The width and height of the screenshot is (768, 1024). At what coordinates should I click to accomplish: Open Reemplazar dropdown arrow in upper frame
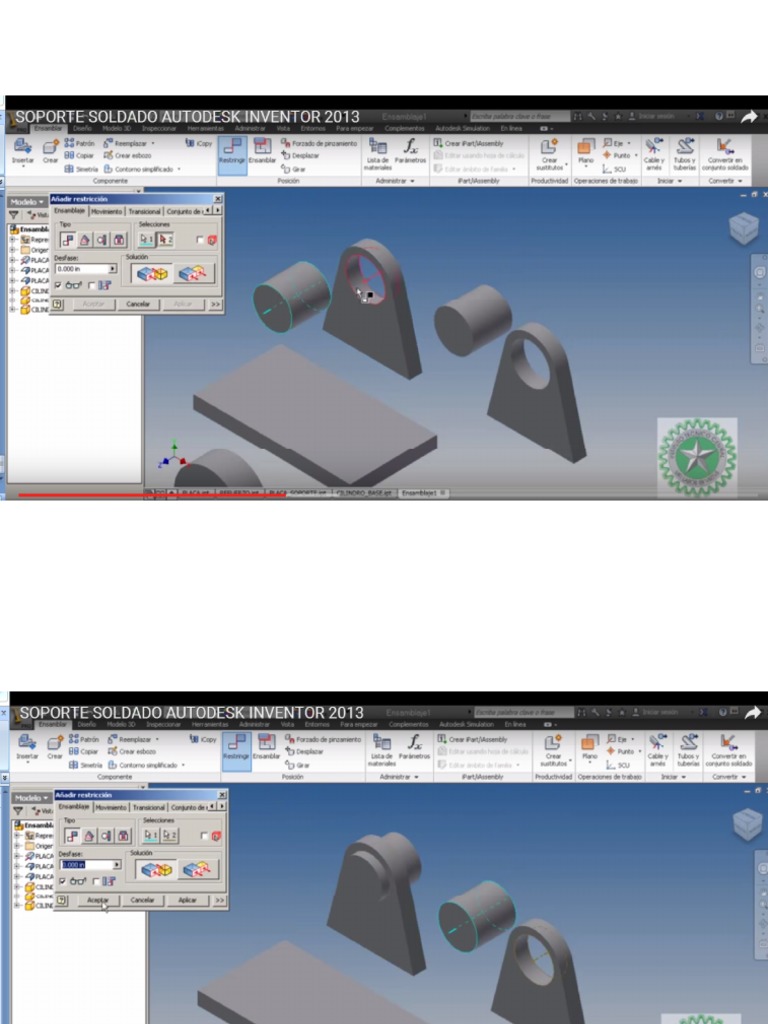tap(153, 143)
